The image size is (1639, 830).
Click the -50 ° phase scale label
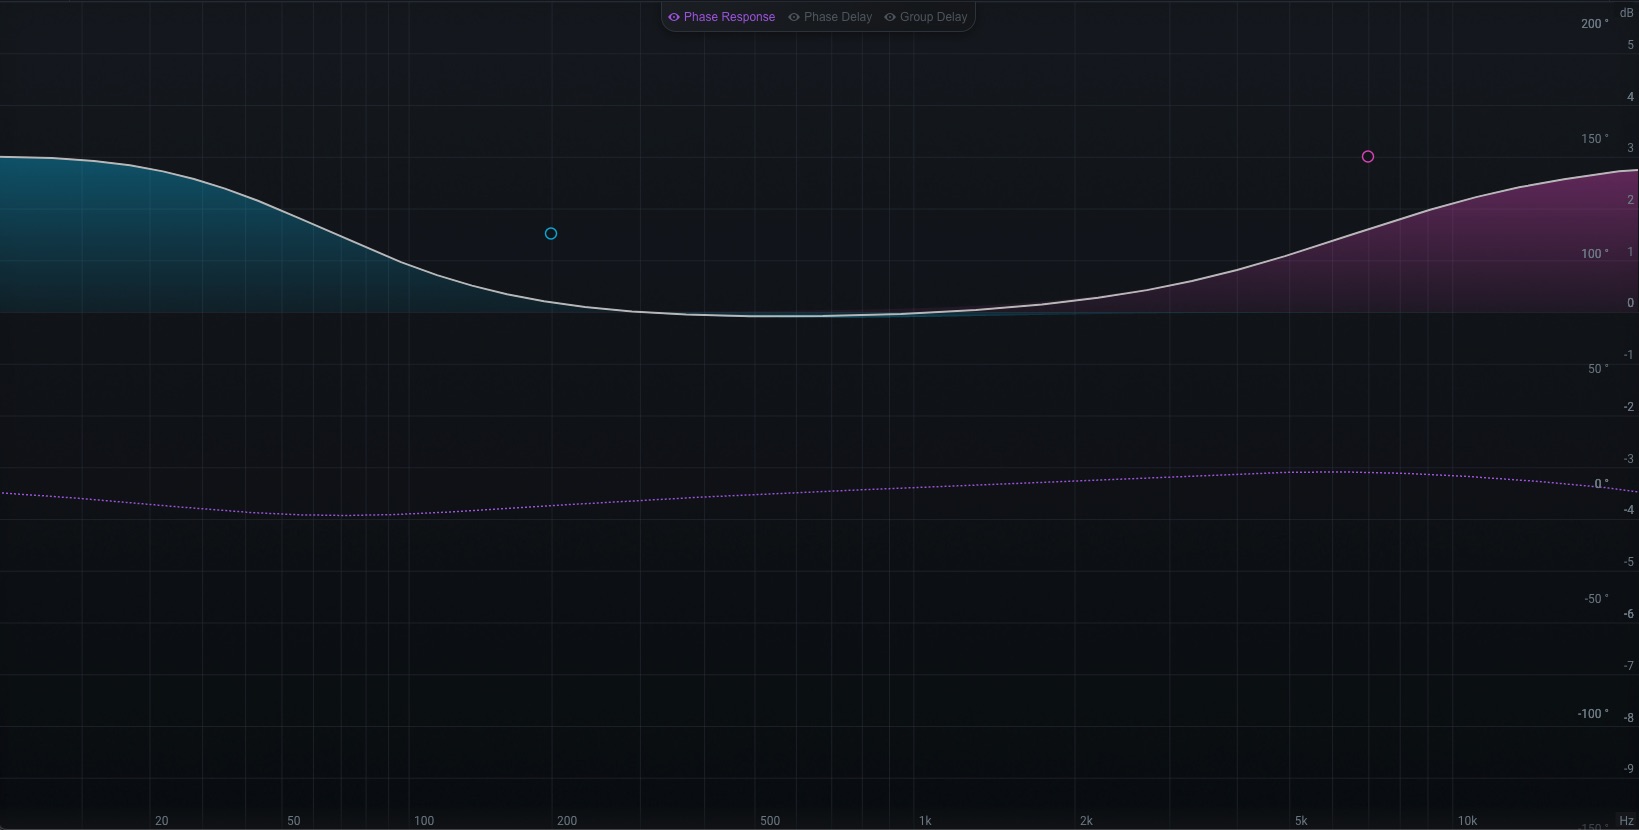point(1597,599)
